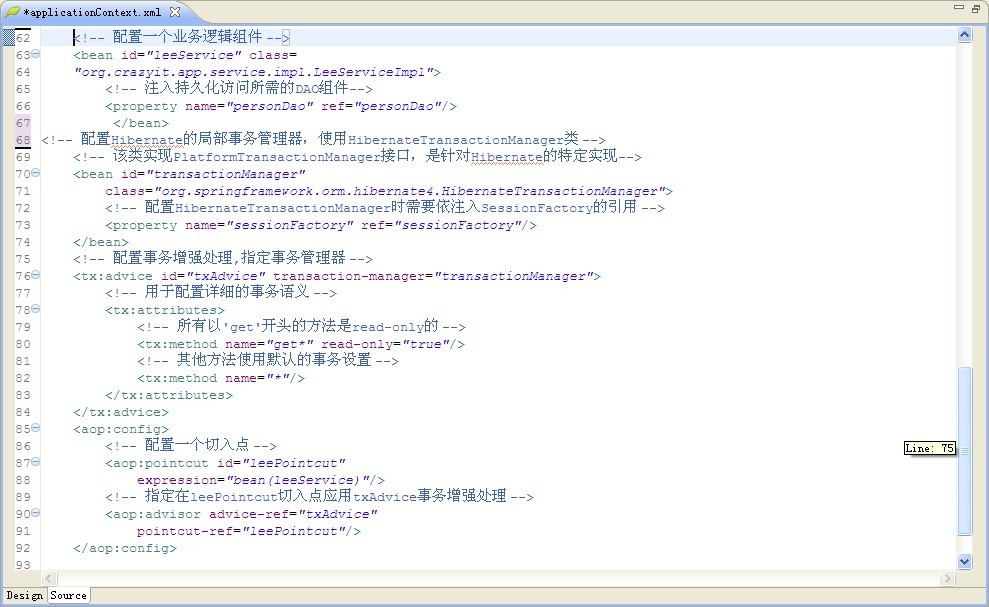989x607 pixels.
Task: Collapse the leeService bean definition
Action: (x=33, y=55)
